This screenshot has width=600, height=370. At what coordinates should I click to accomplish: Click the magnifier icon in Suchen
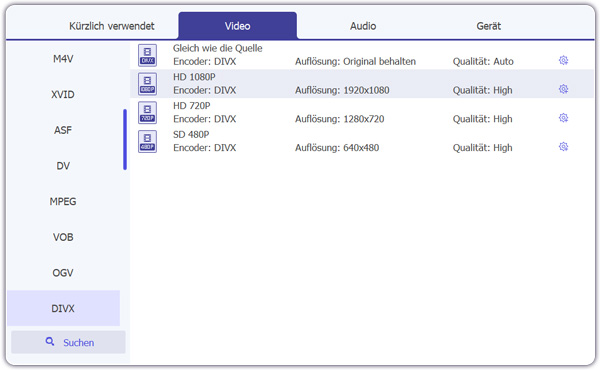pos(50,341)
